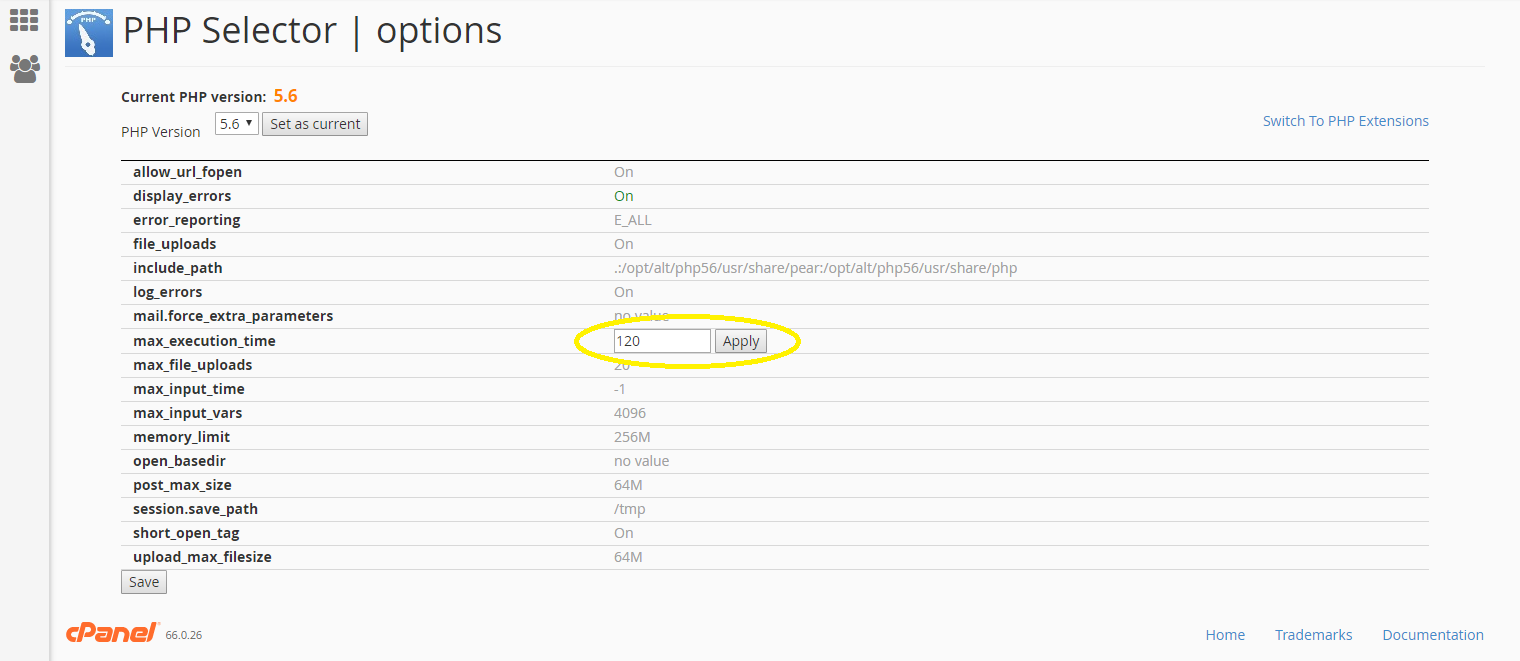Apply the max_execution_time value
This screenshot has width=1520, height=661.
(741, 341)
